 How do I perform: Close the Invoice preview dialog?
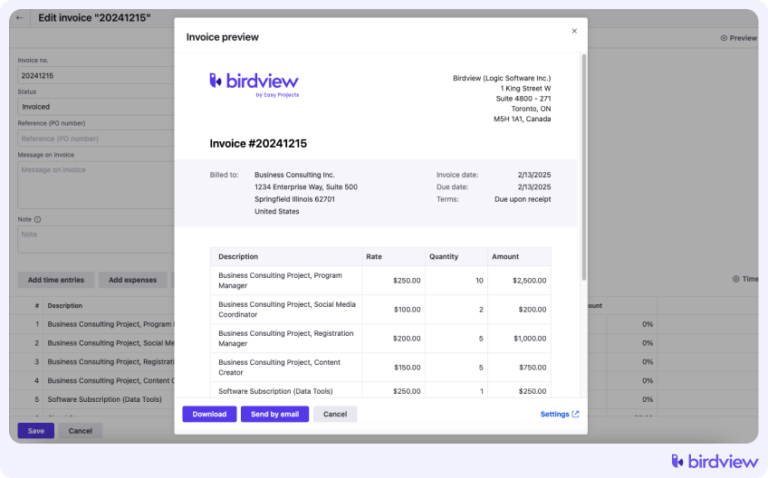click(x=574, y=31)
